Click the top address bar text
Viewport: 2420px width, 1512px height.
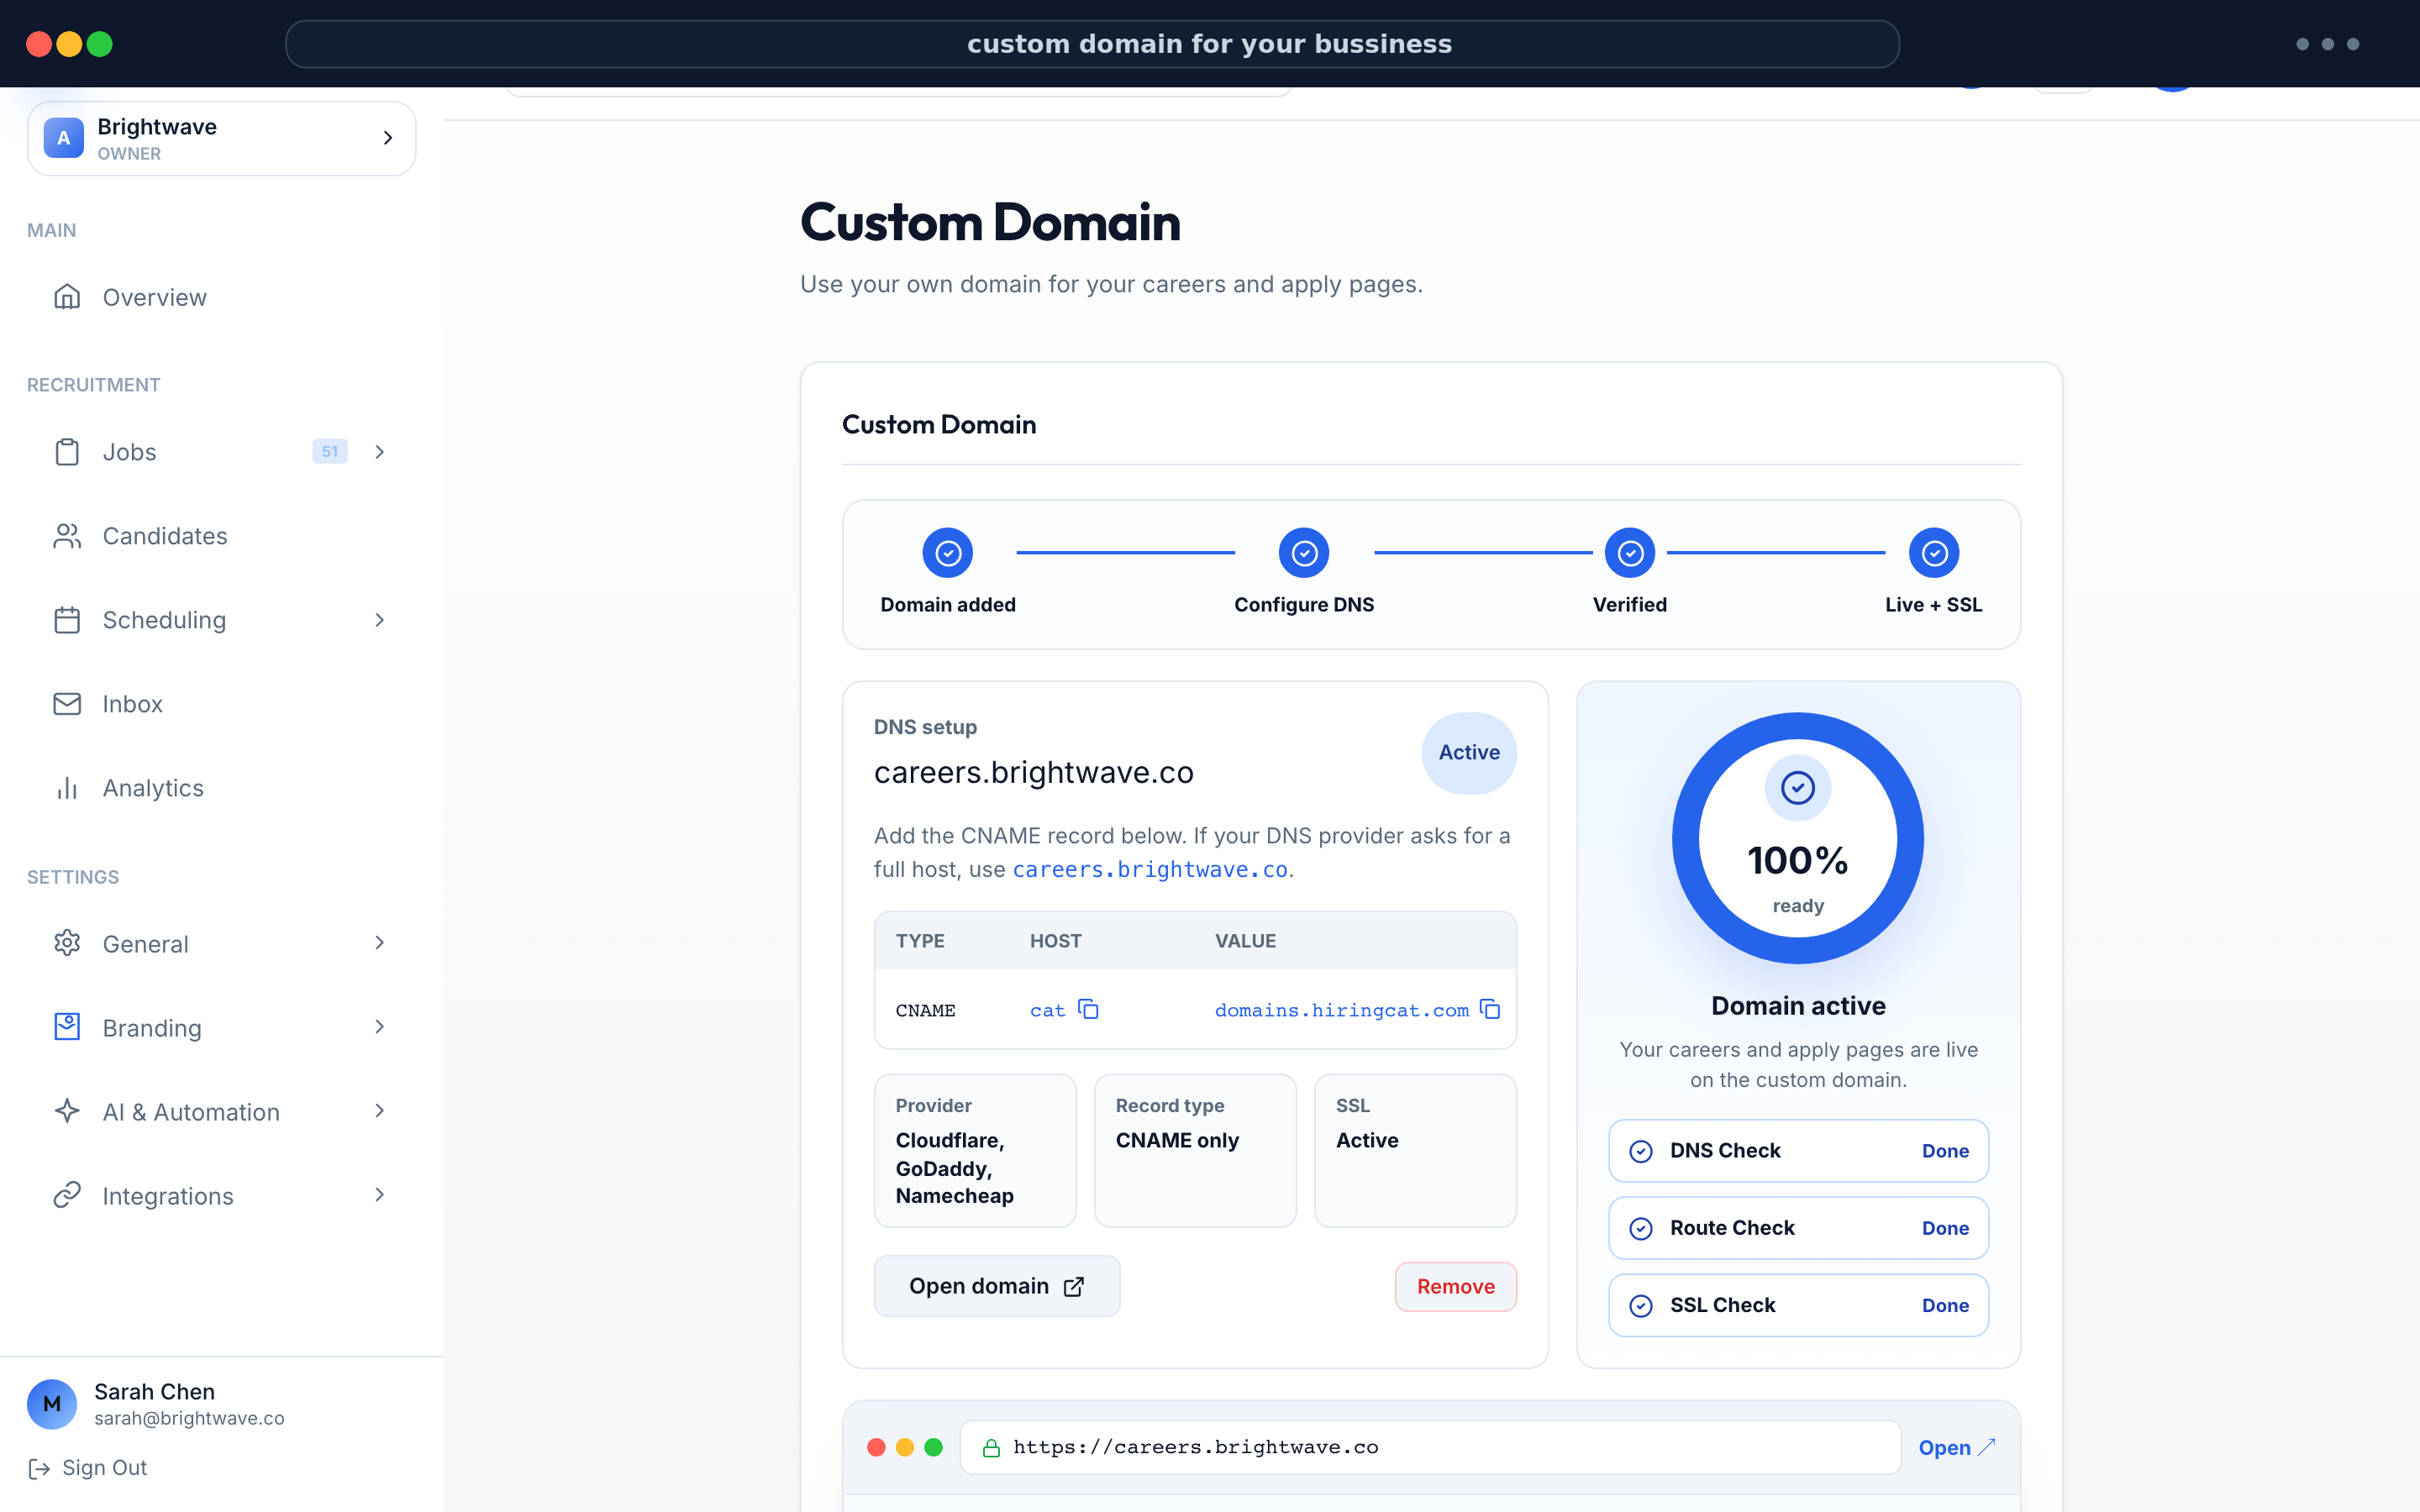1209,44
